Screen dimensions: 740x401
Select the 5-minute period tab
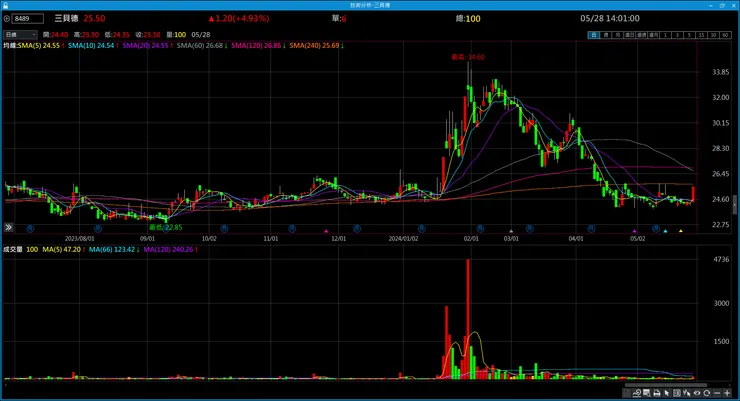point(689,35)
